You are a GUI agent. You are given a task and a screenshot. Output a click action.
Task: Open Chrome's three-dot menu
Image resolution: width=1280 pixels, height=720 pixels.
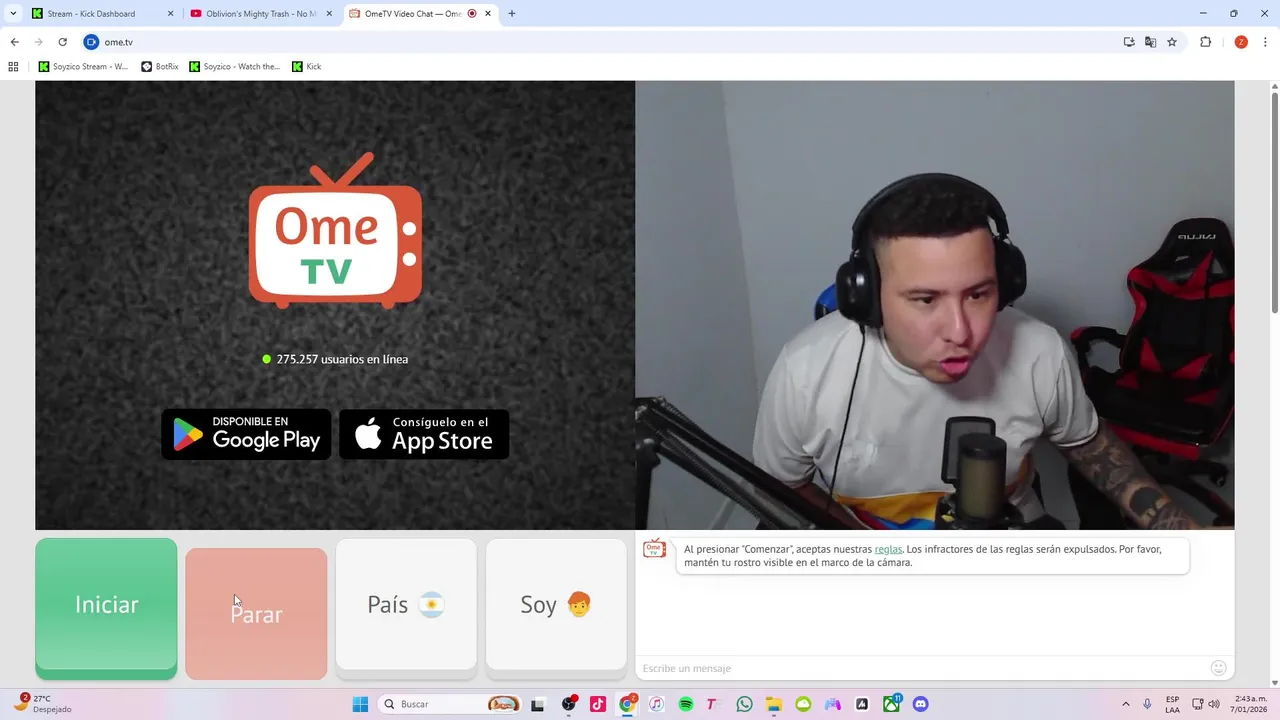click(x=1265, y=42)
